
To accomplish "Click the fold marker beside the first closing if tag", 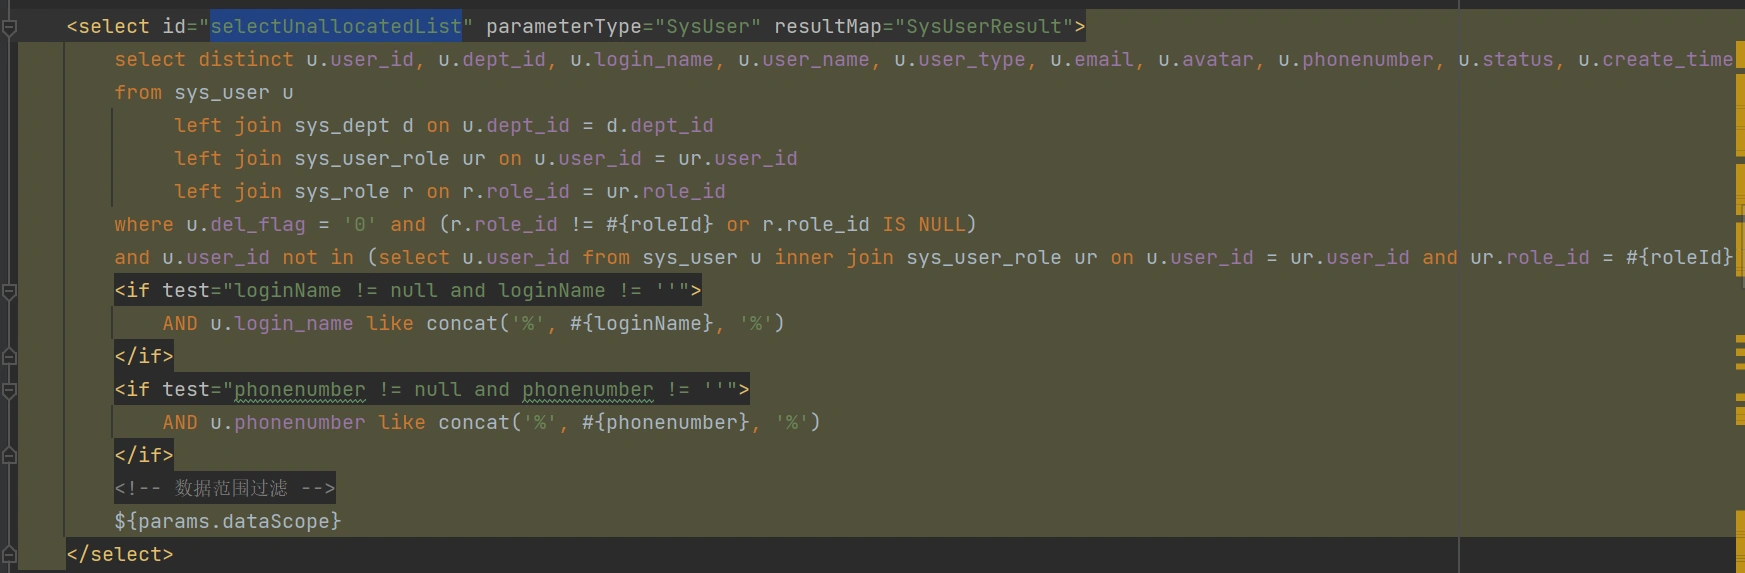I will click(9, 356).
